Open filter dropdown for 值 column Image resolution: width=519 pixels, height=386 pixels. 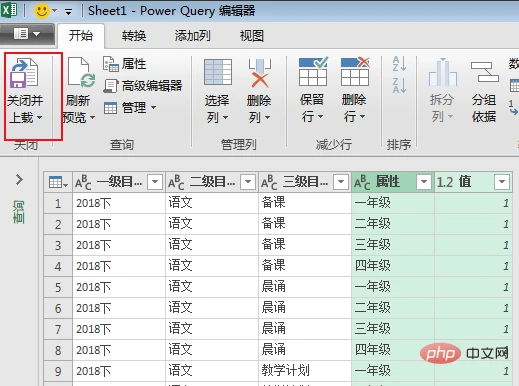point(502,182)
